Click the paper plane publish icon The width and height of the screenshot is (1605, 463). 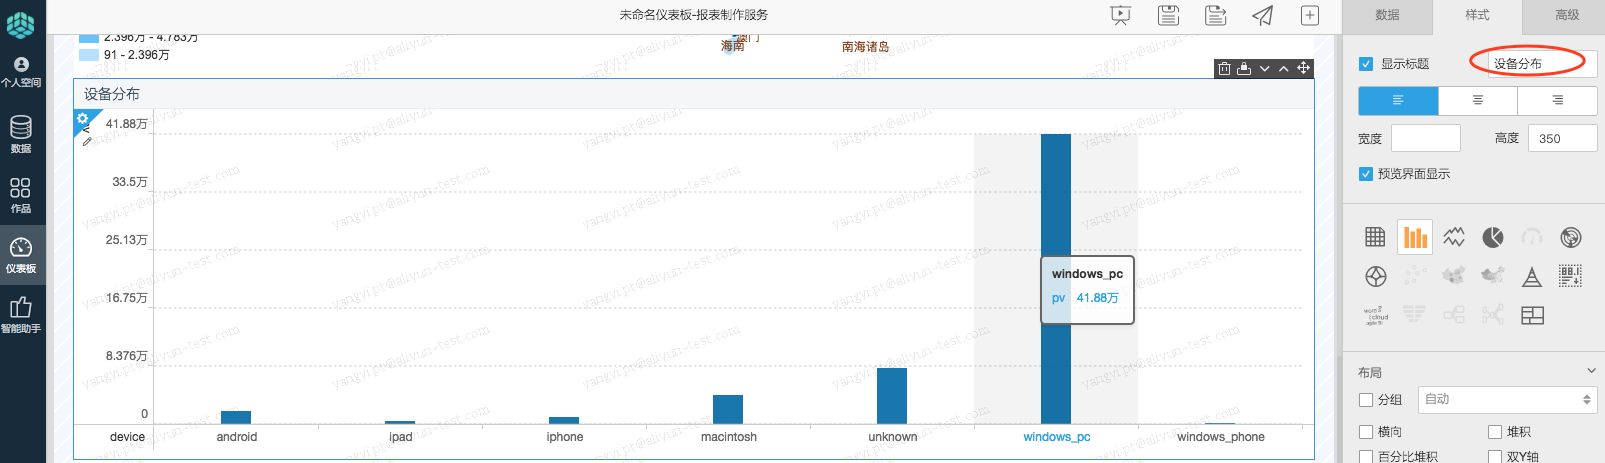click(1262, 15)
